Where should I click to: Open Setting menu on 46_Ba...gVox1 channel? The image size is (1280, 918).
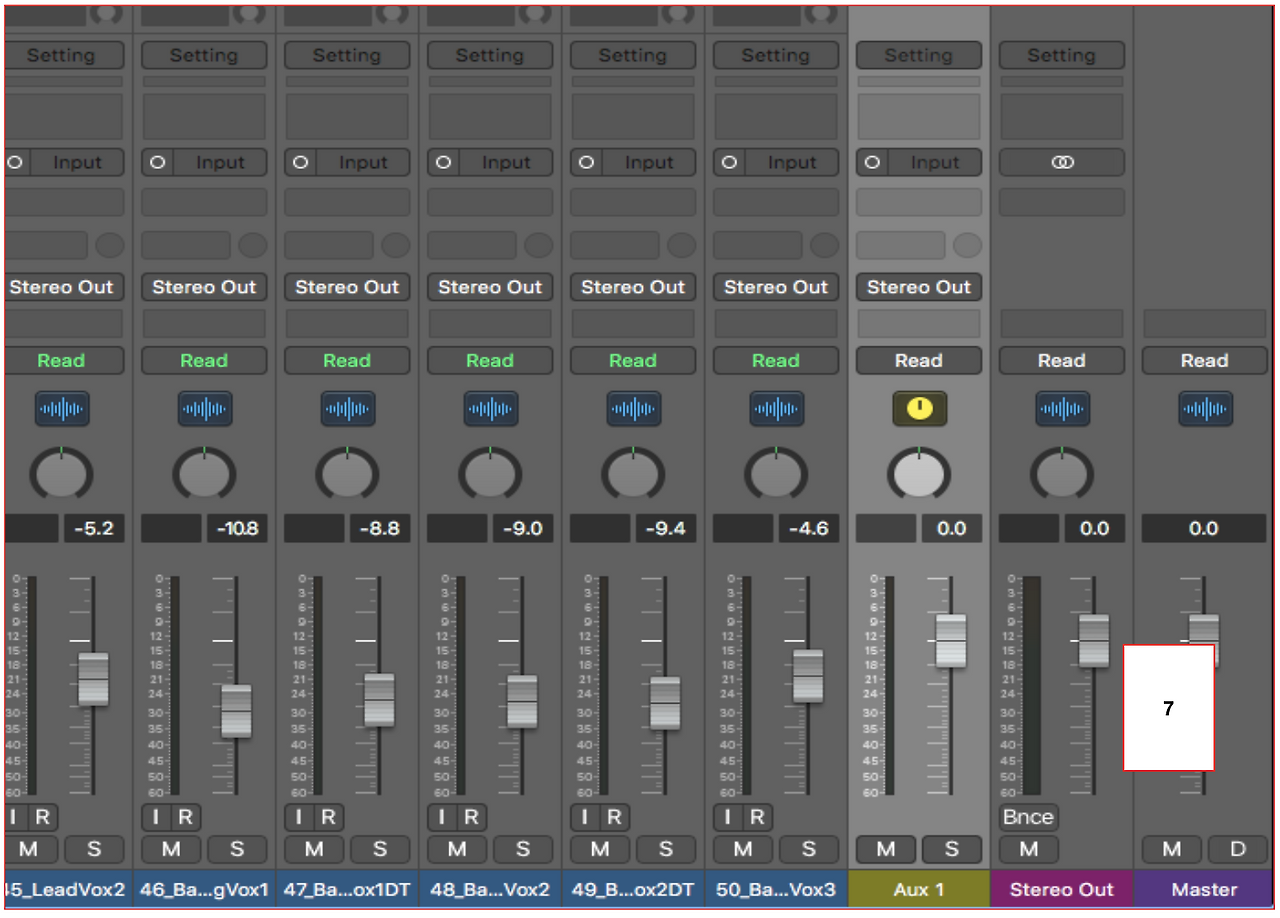(204, 56)
